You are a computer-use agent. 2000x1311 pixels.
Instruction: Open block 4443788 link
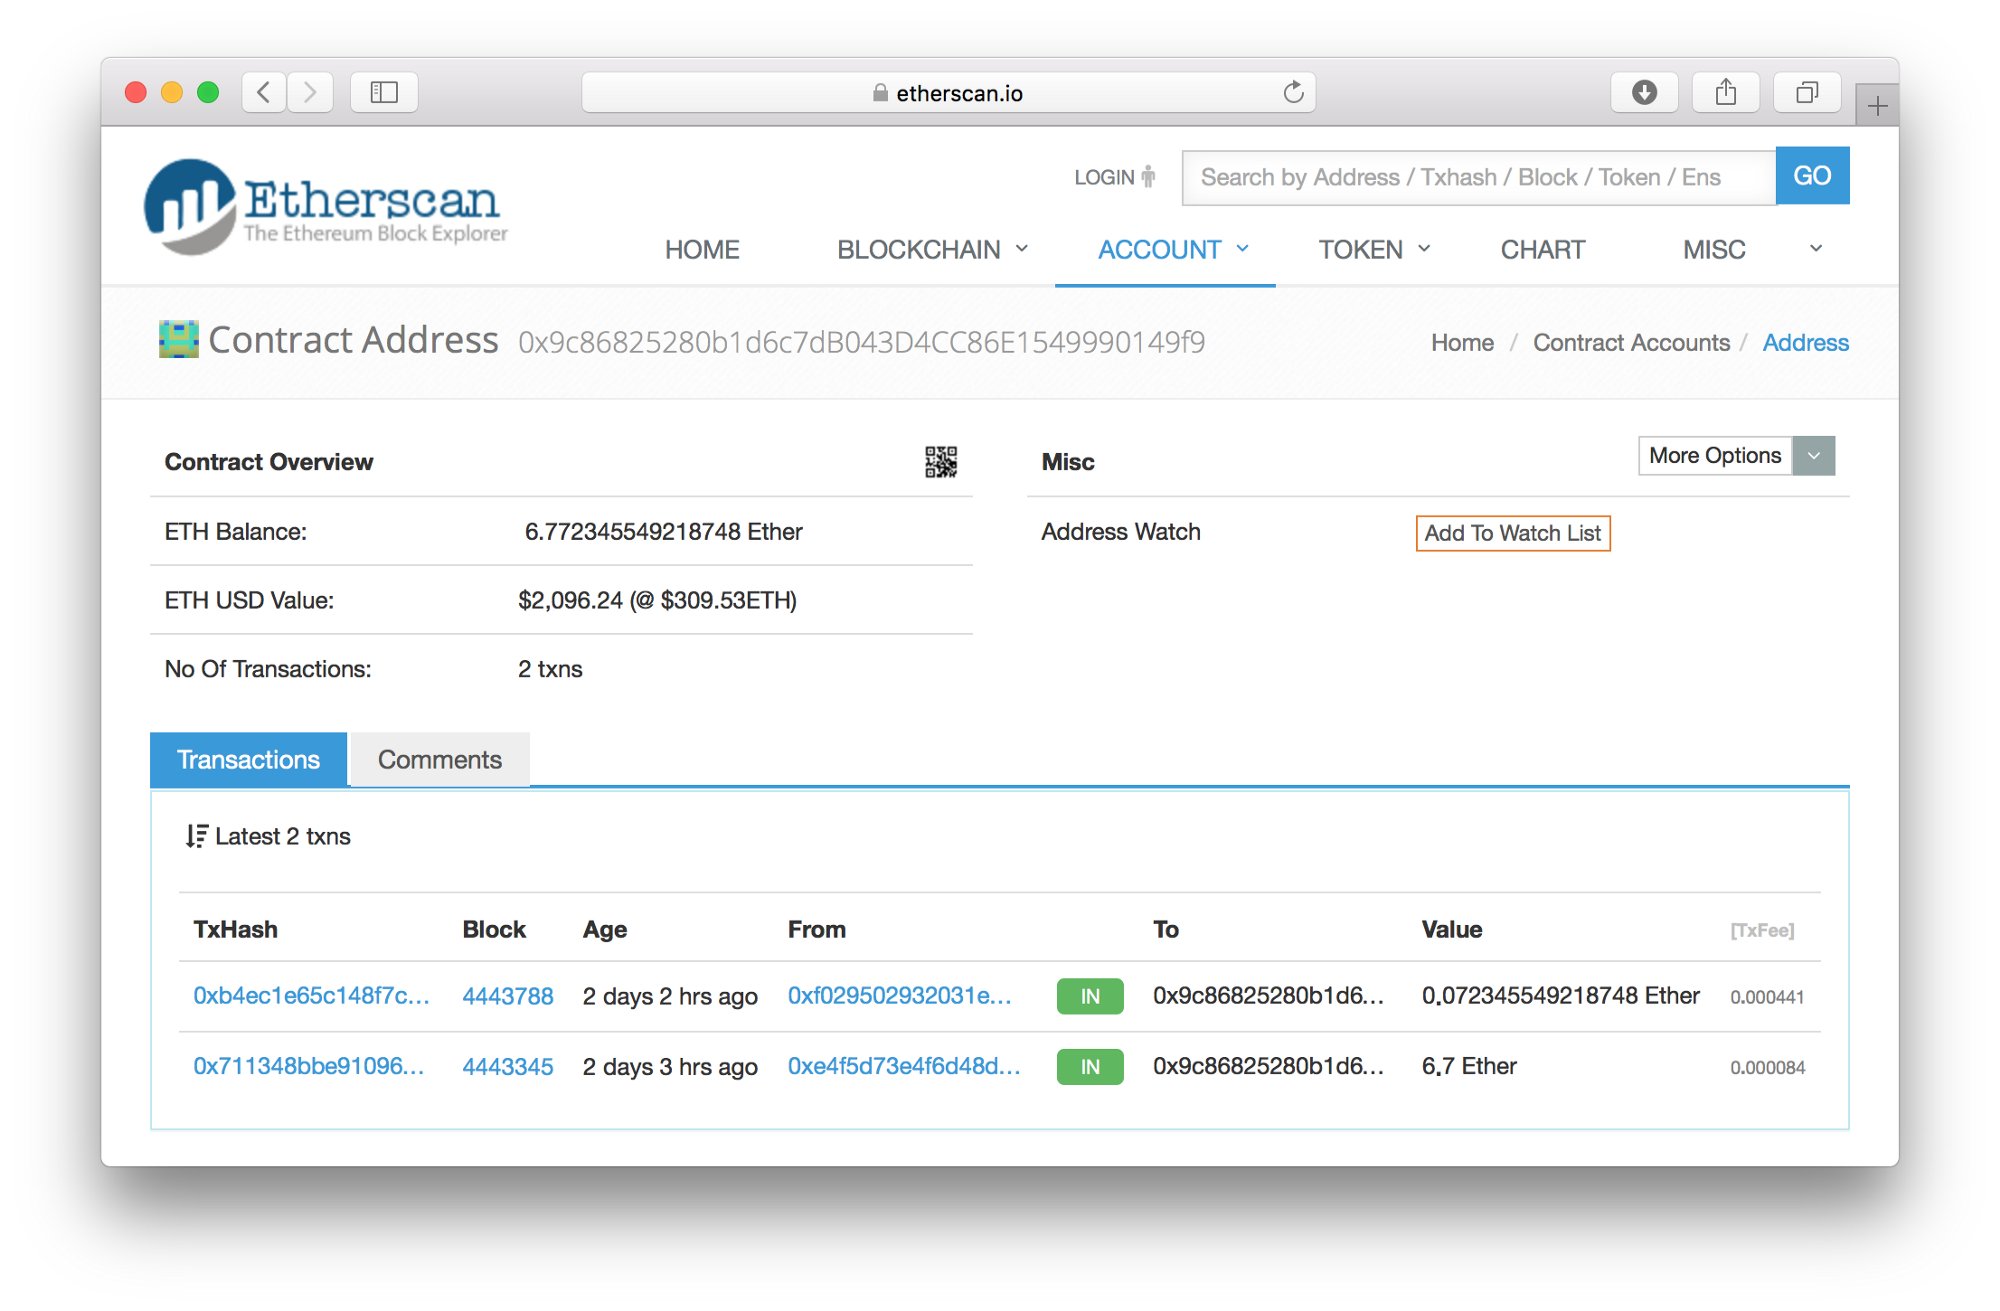(x=507, y=996)
